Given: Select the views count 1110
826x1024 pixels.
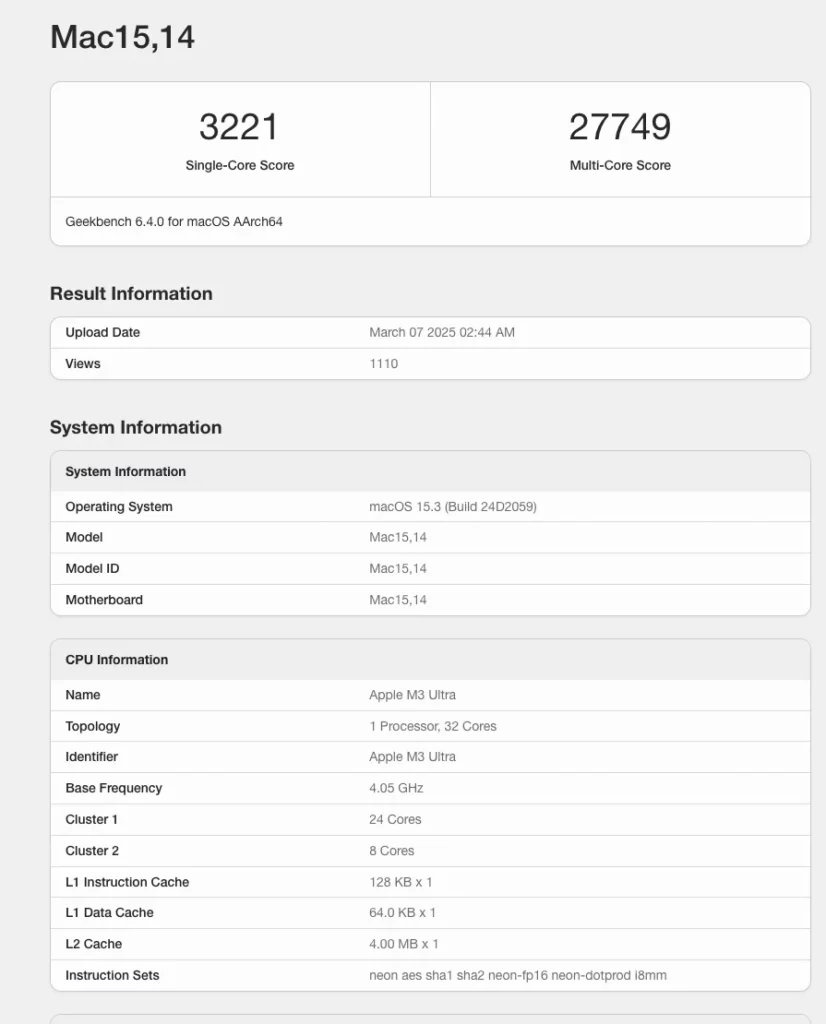Looking at the screenshot, I should pyautogui.click(x=383, y=364).
